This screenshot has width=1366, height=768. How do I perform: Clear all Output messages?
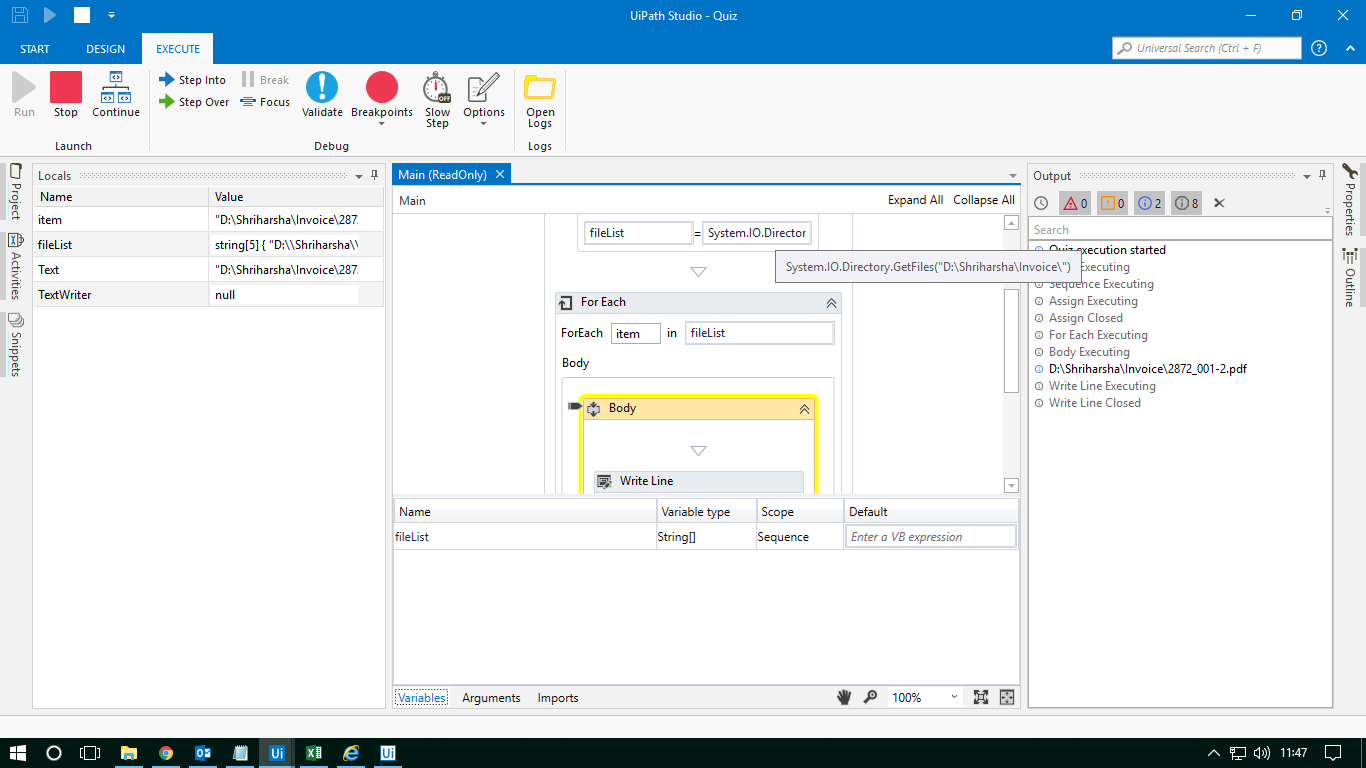click(1219, 203)
